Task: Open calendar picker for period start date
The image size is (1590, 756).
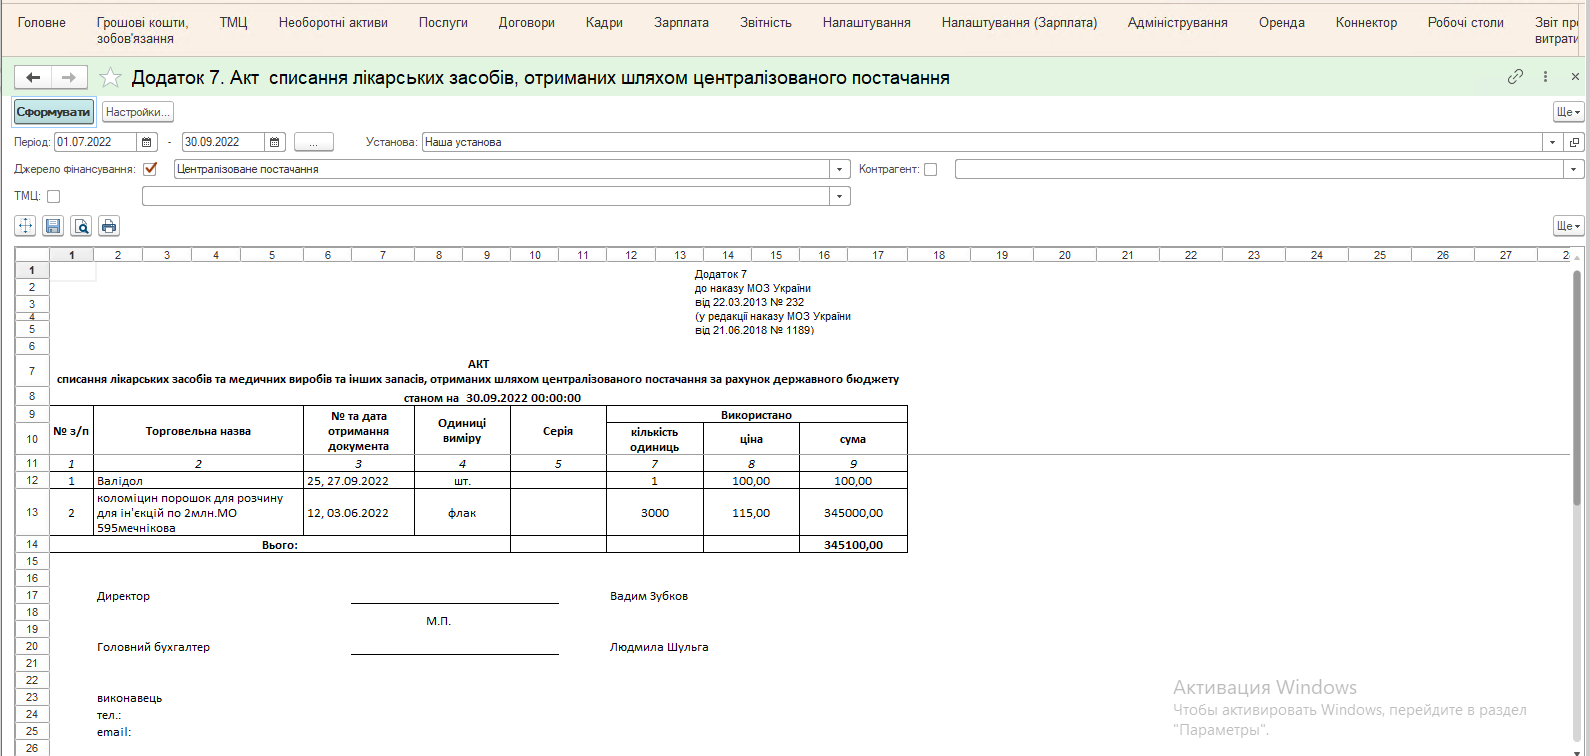Action: pyautogui.click(x=147, y=142)
